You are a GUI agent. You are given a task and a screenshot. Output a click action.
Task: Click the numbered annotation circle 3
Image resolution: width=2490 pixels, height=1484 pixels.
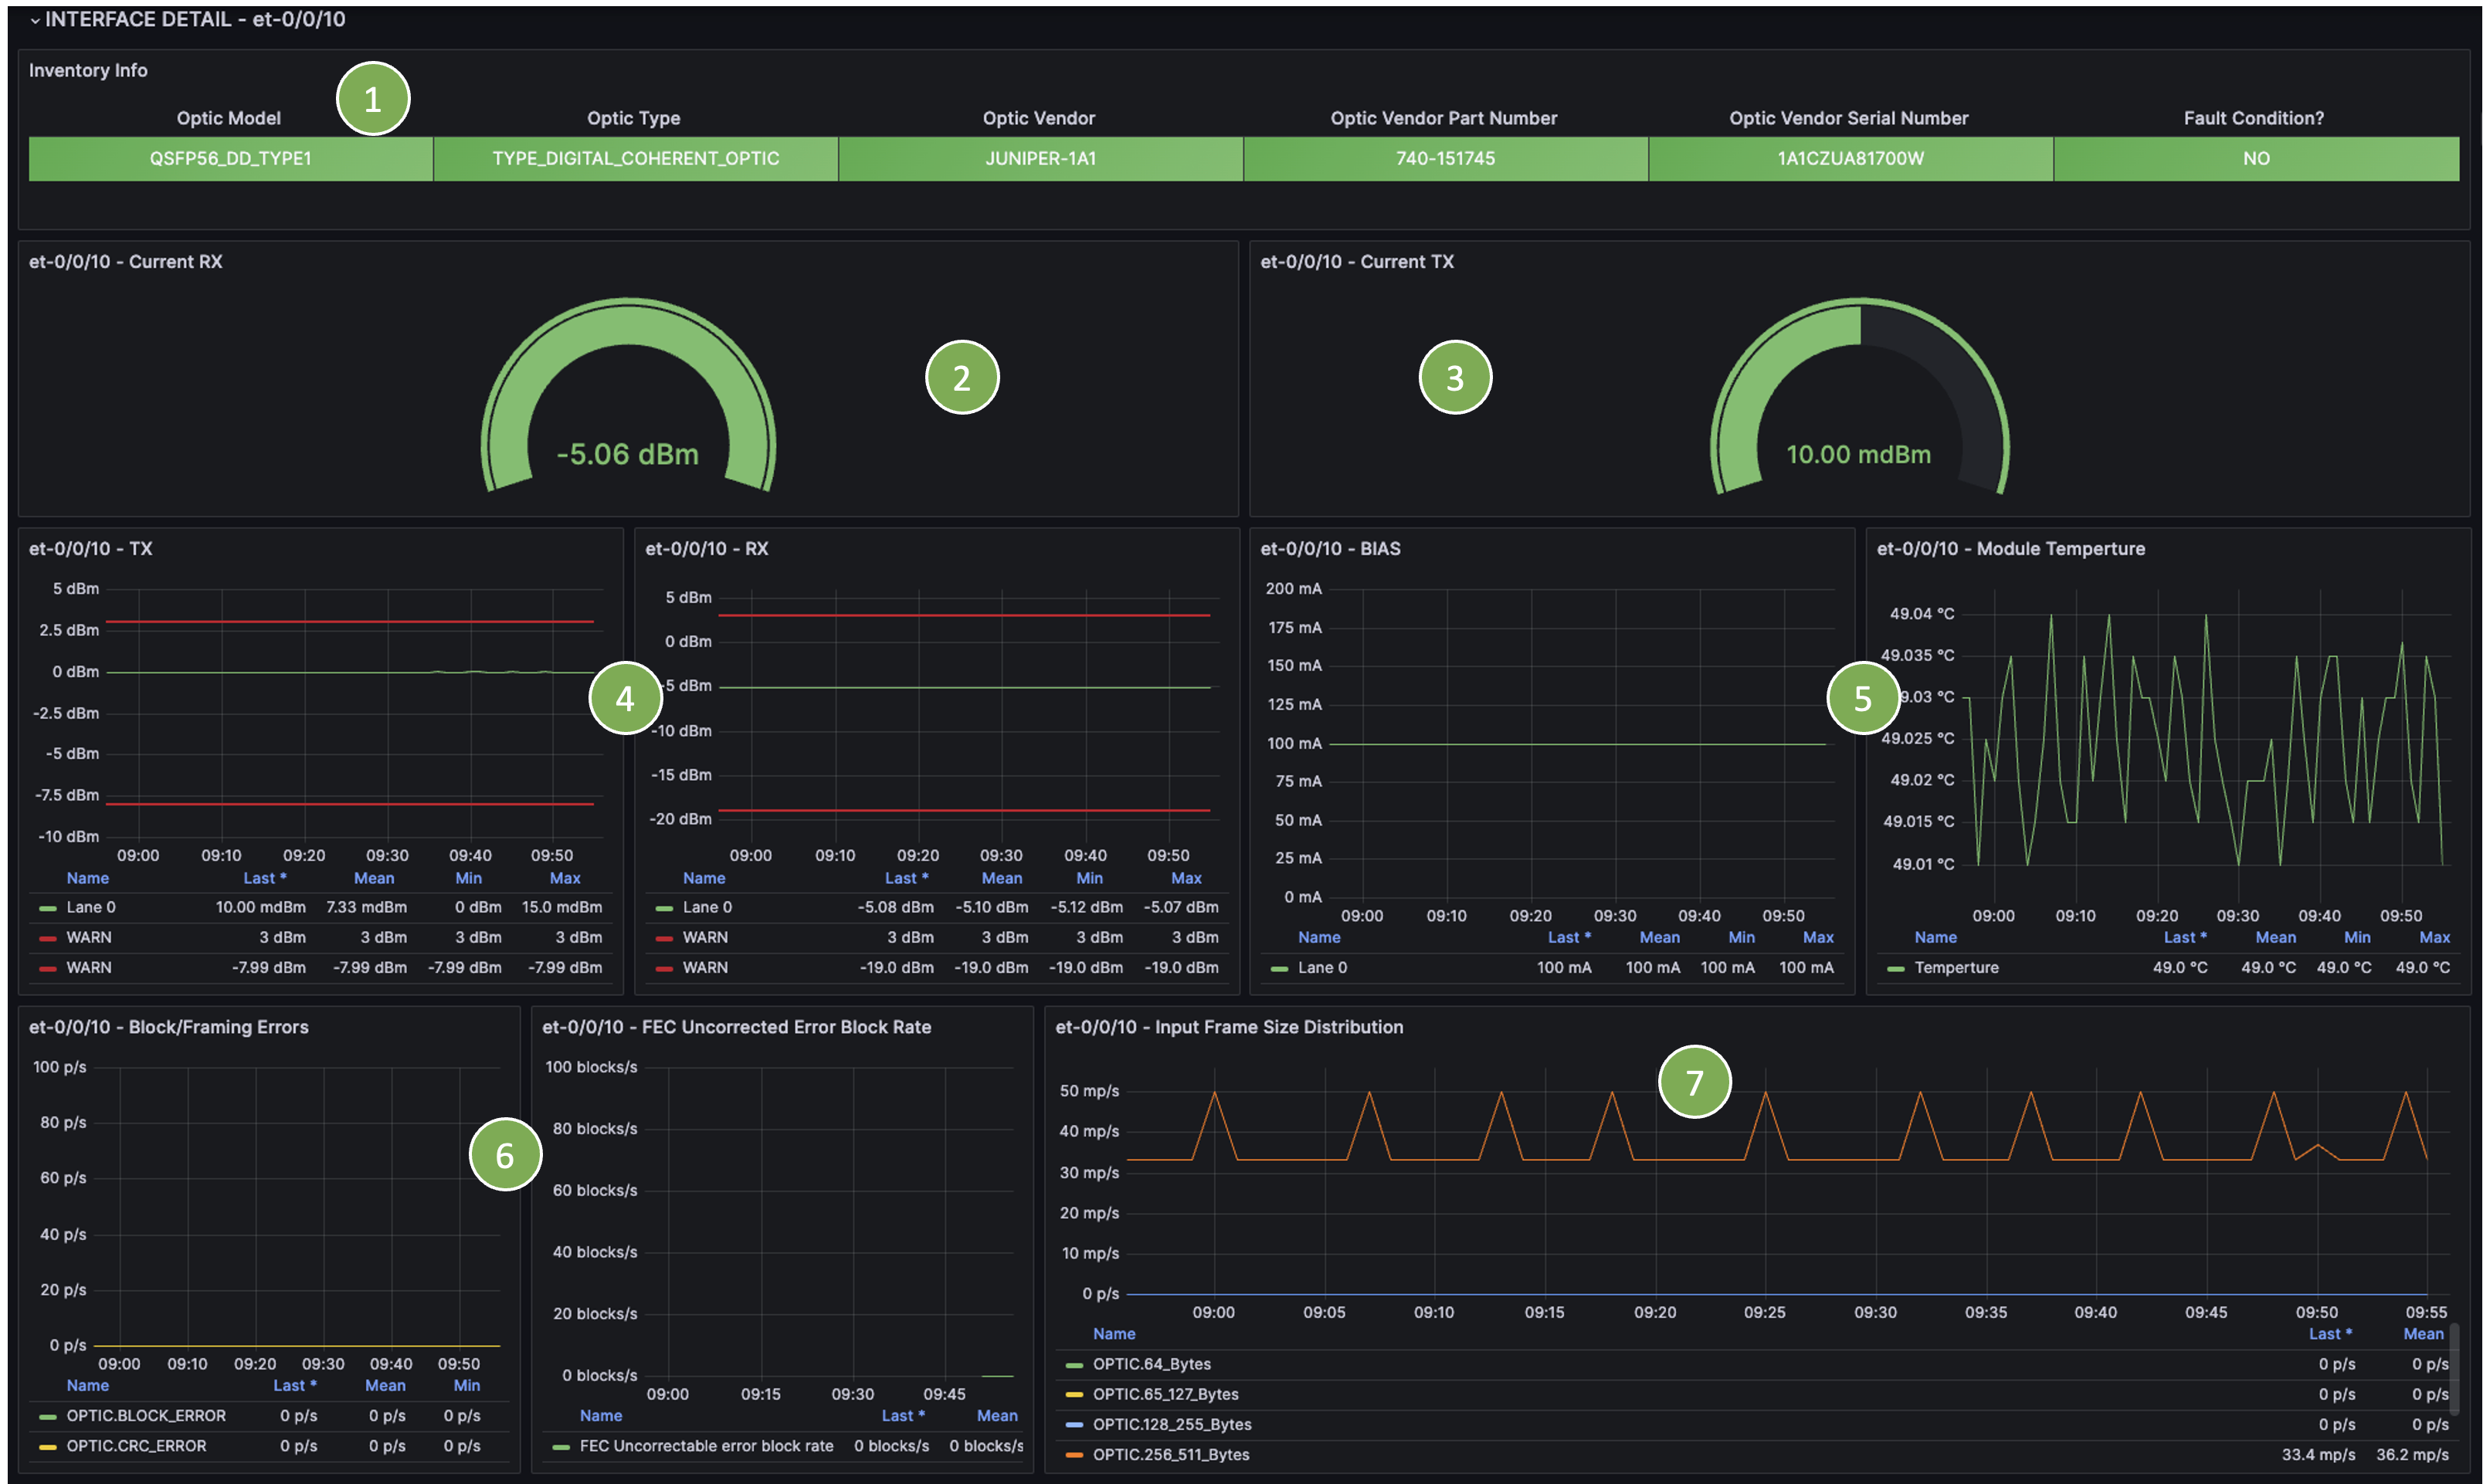[1455, 378]
